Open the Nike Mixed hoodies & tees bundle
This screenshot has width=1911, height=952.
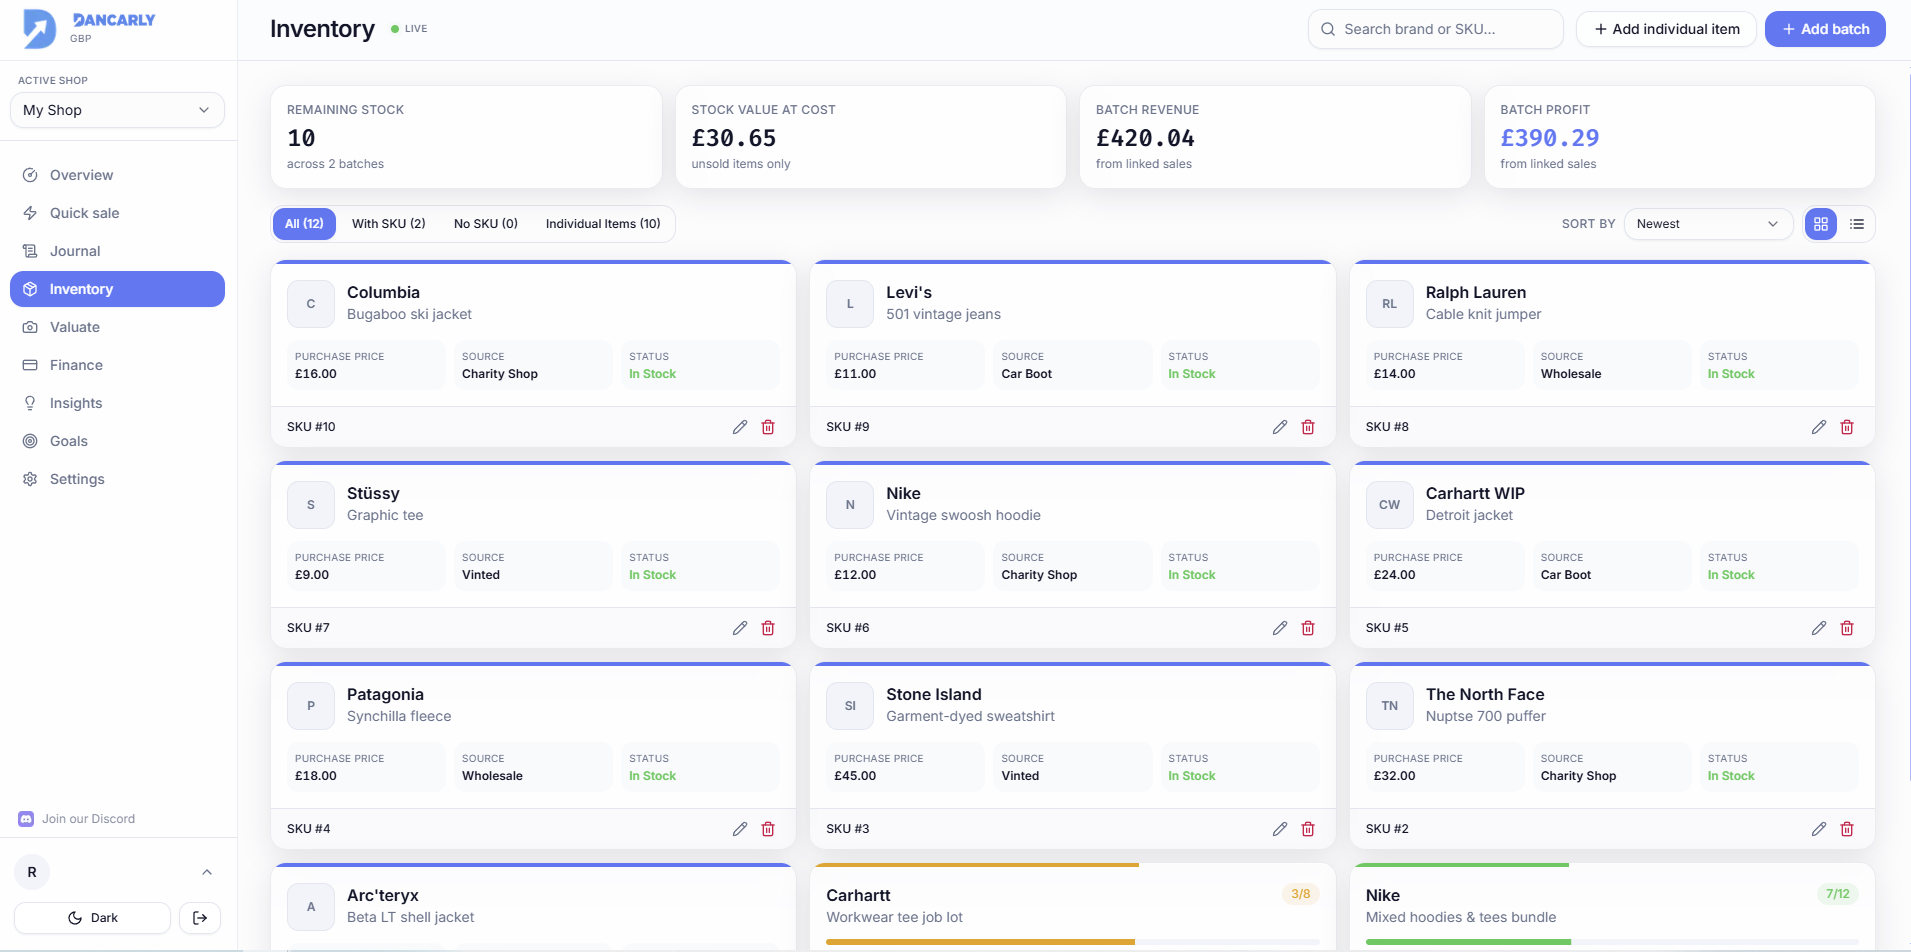[1612, 907]
